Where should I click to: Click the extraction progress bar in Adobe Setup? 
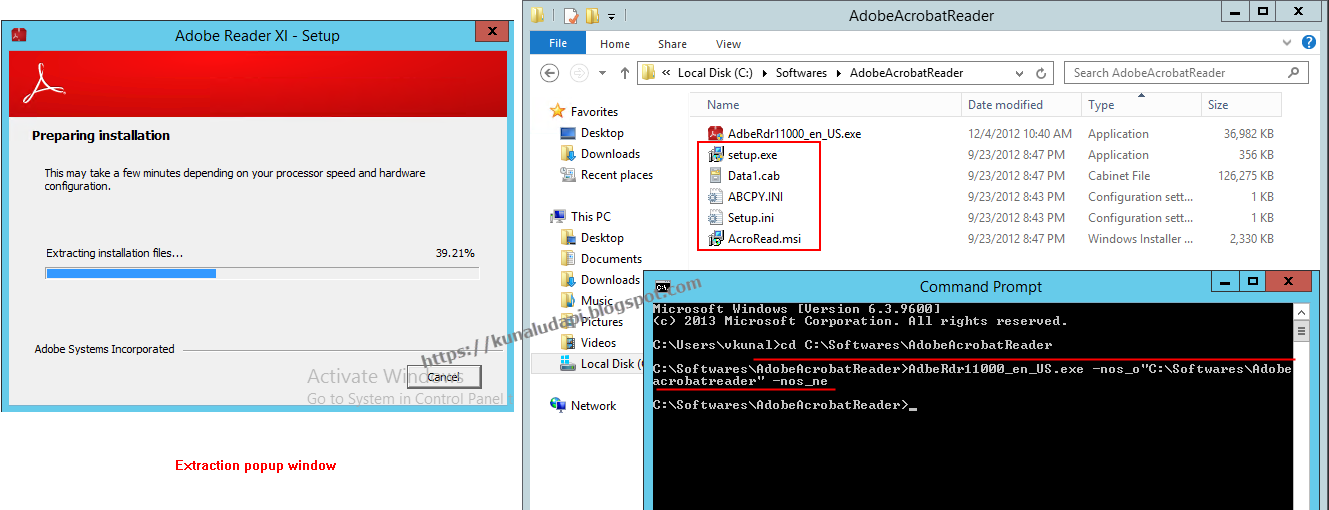(x=262, y=273)
